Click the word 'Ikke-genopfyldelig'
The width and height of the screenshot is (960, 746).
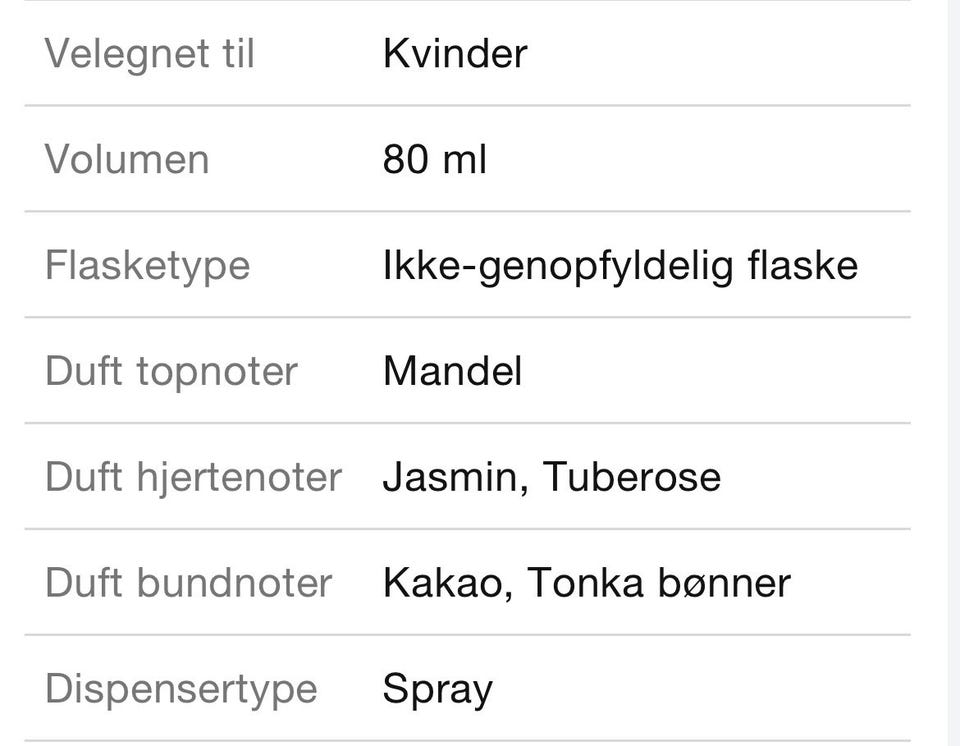coord(558,265)
